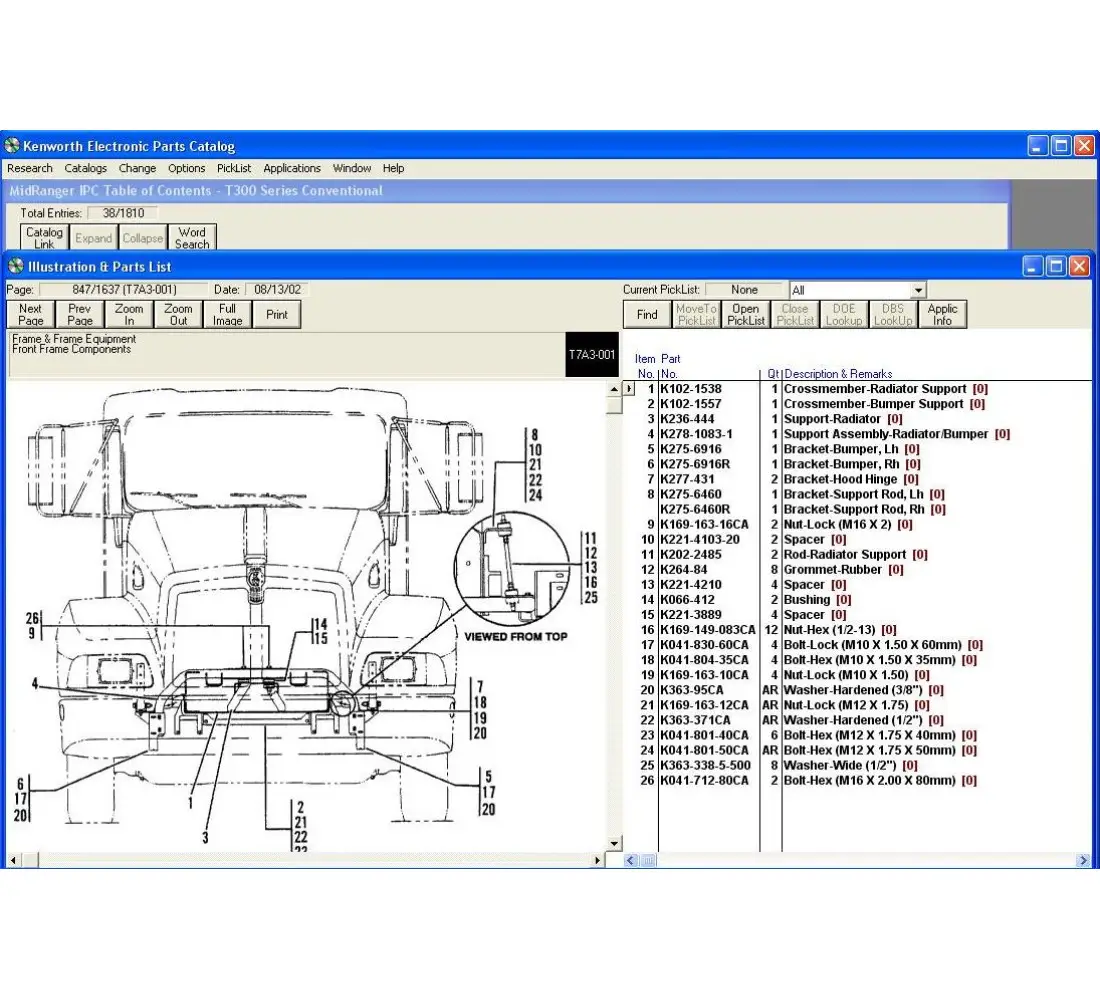Screen dimensions: 1100x1000
Task: Click DBS LookUp in the parts toolbar
Action: click(x=893, y=313)
